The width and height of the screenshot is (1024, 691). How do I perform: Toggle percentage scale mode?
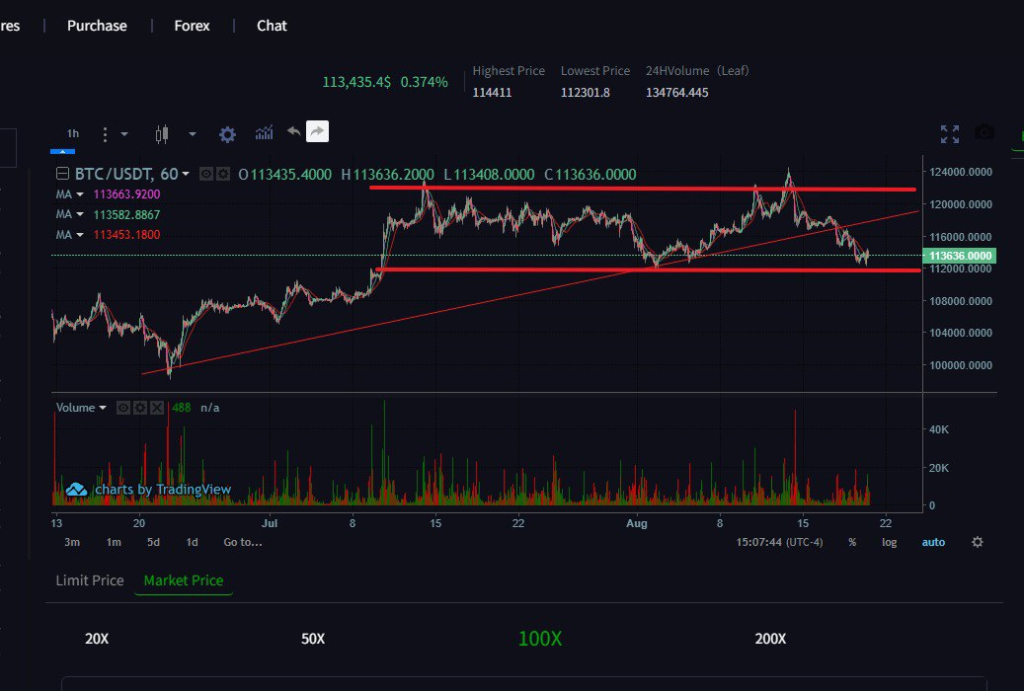click(x=852, y=542)
